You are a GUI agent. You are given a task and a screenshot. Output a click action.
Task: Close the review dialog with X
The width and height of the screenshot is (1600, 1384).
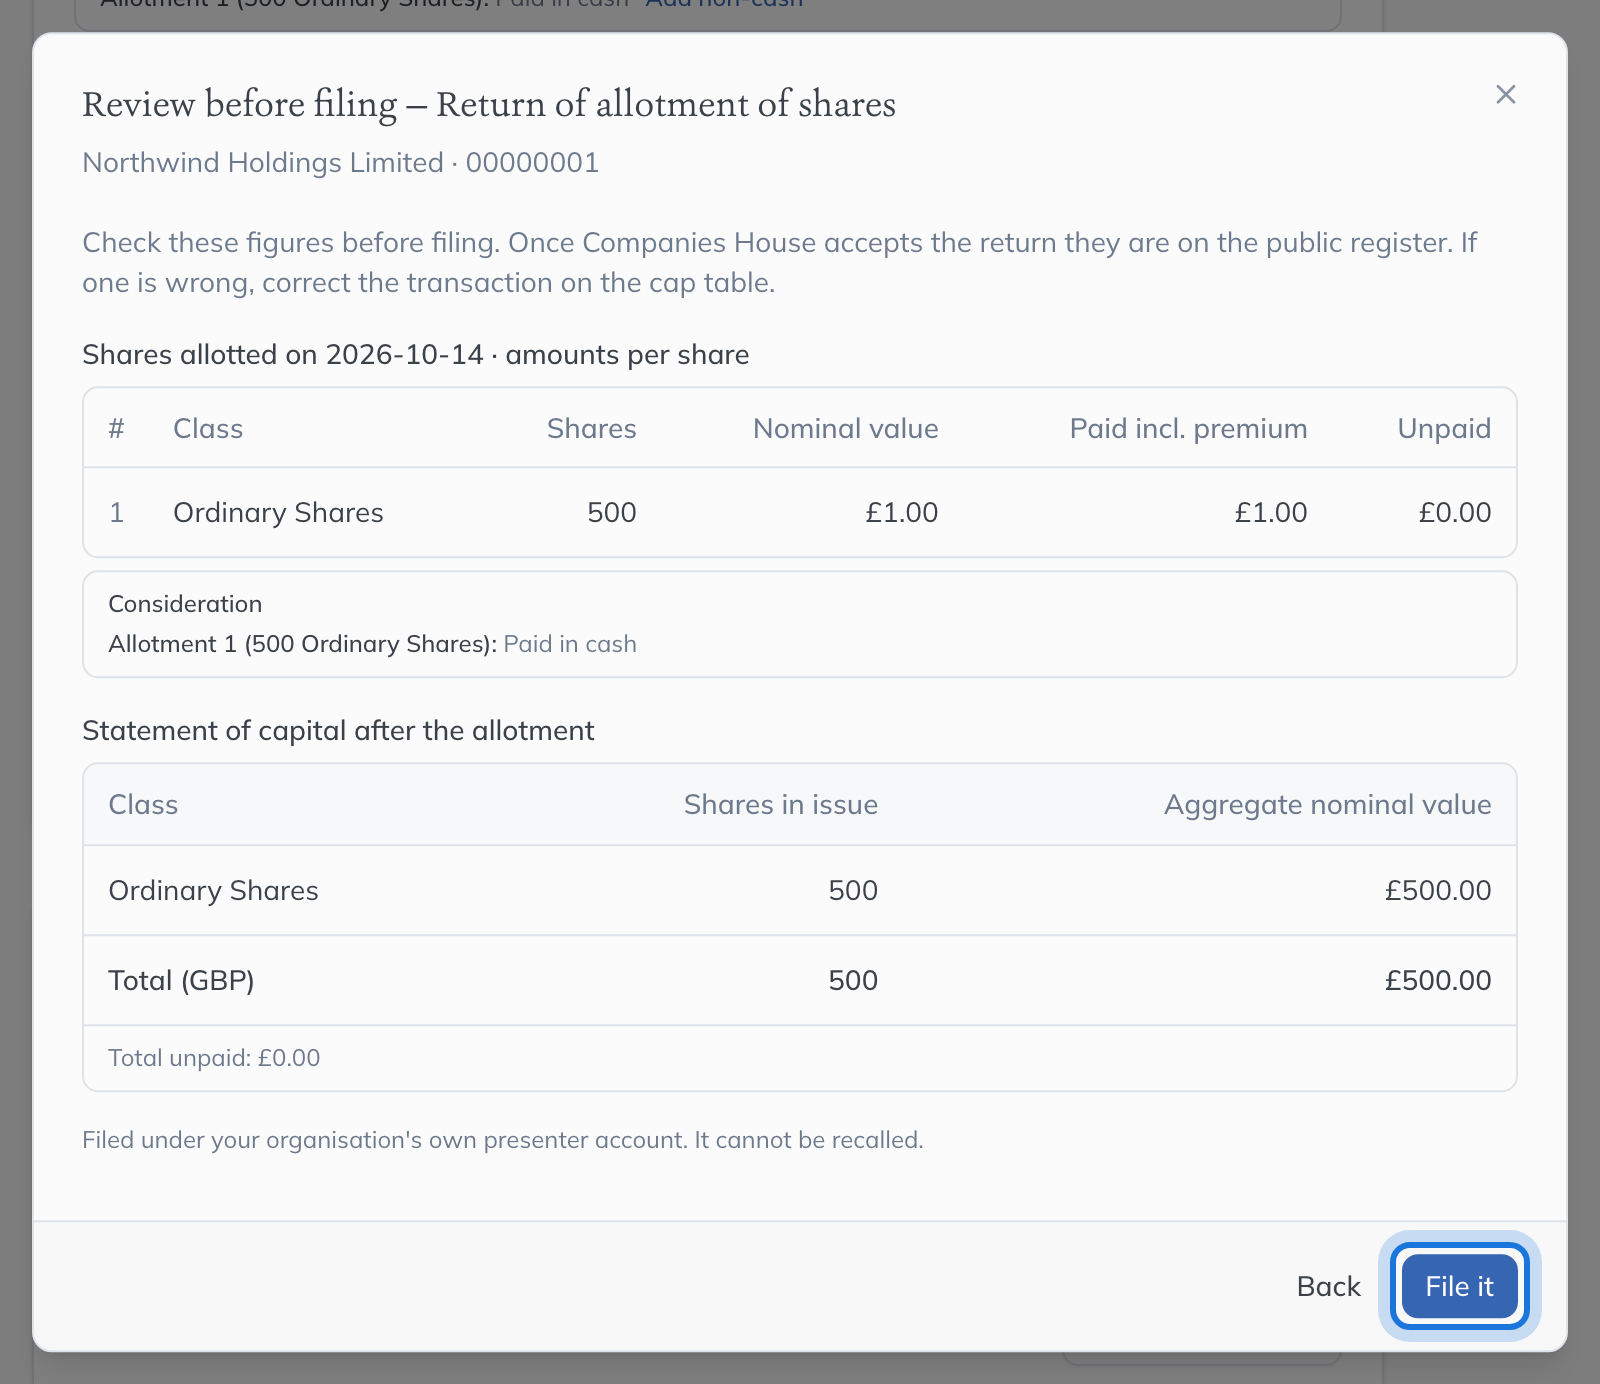(x=1505, y=94)
